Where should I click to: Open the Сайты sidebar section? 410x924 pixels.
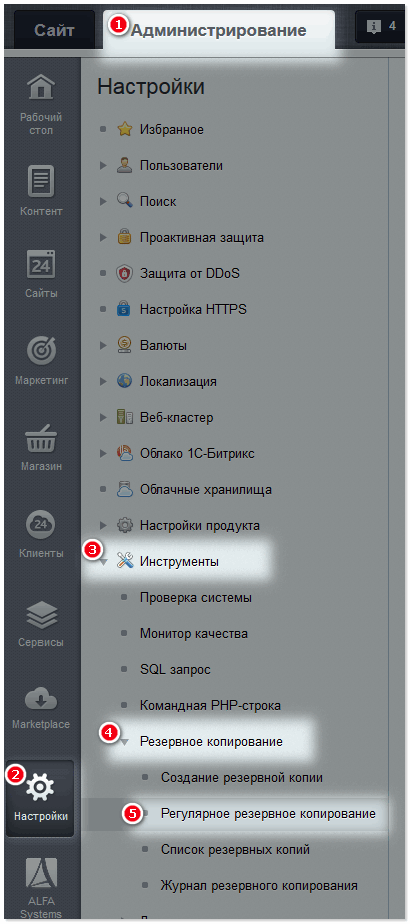coord(41,272)
